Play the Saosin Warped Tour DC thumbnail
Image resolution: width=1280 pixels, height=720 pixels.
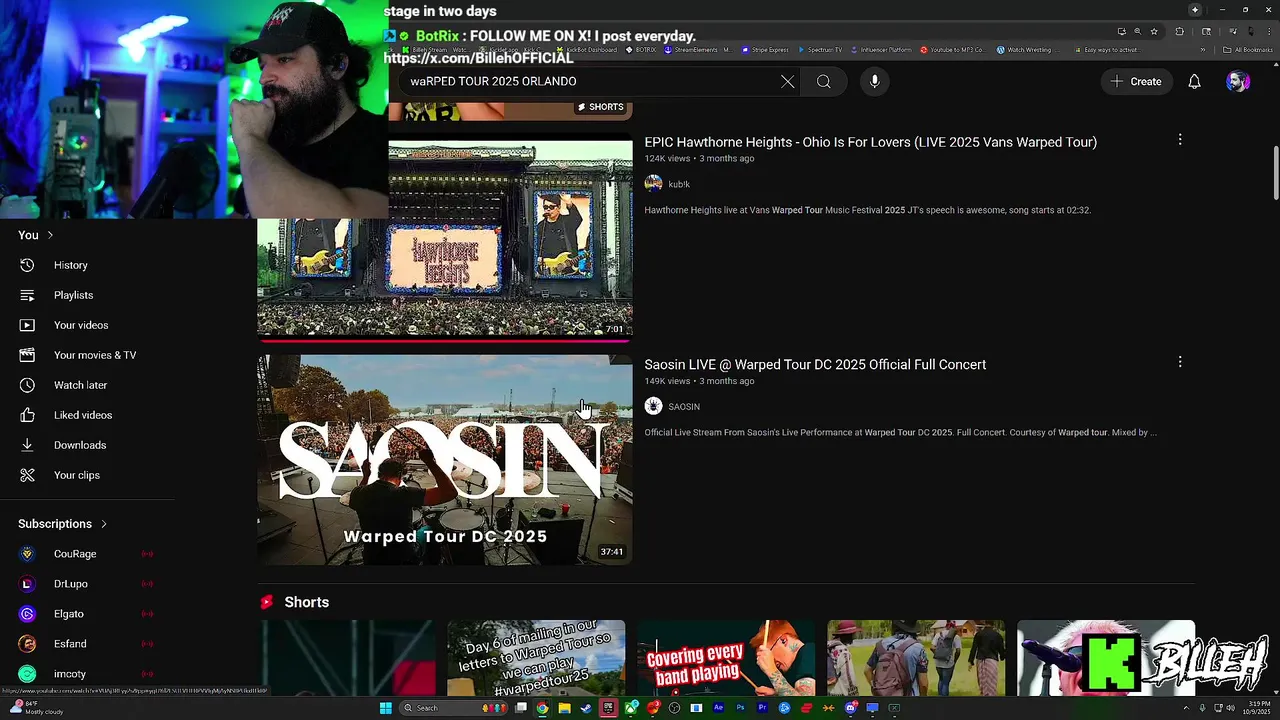(445, 460)
